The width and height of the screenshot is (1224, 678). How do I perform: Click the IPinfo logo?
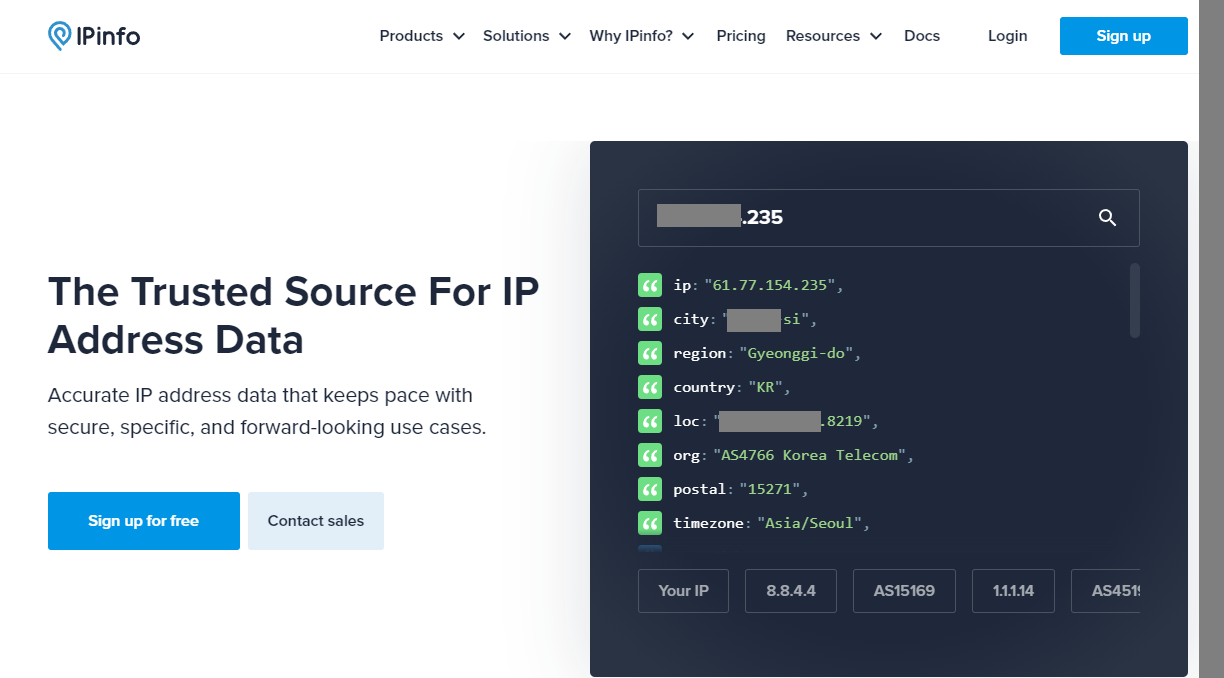pyautogui.click(x=94, y=36)
